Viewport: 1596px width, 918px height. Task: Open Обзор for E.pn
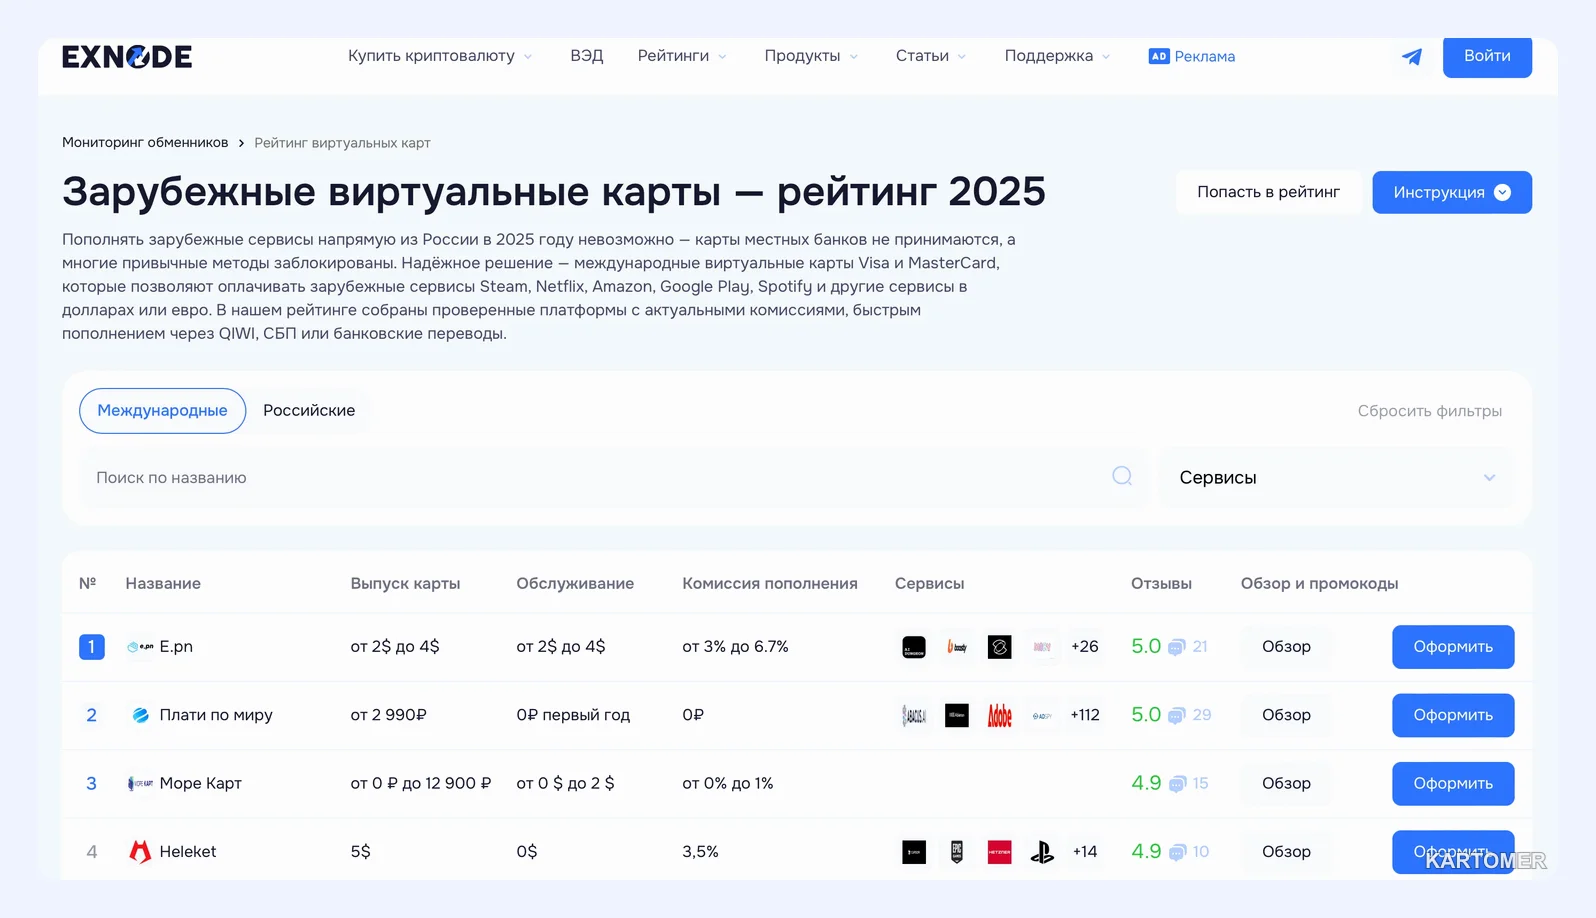coord(1286,647)
